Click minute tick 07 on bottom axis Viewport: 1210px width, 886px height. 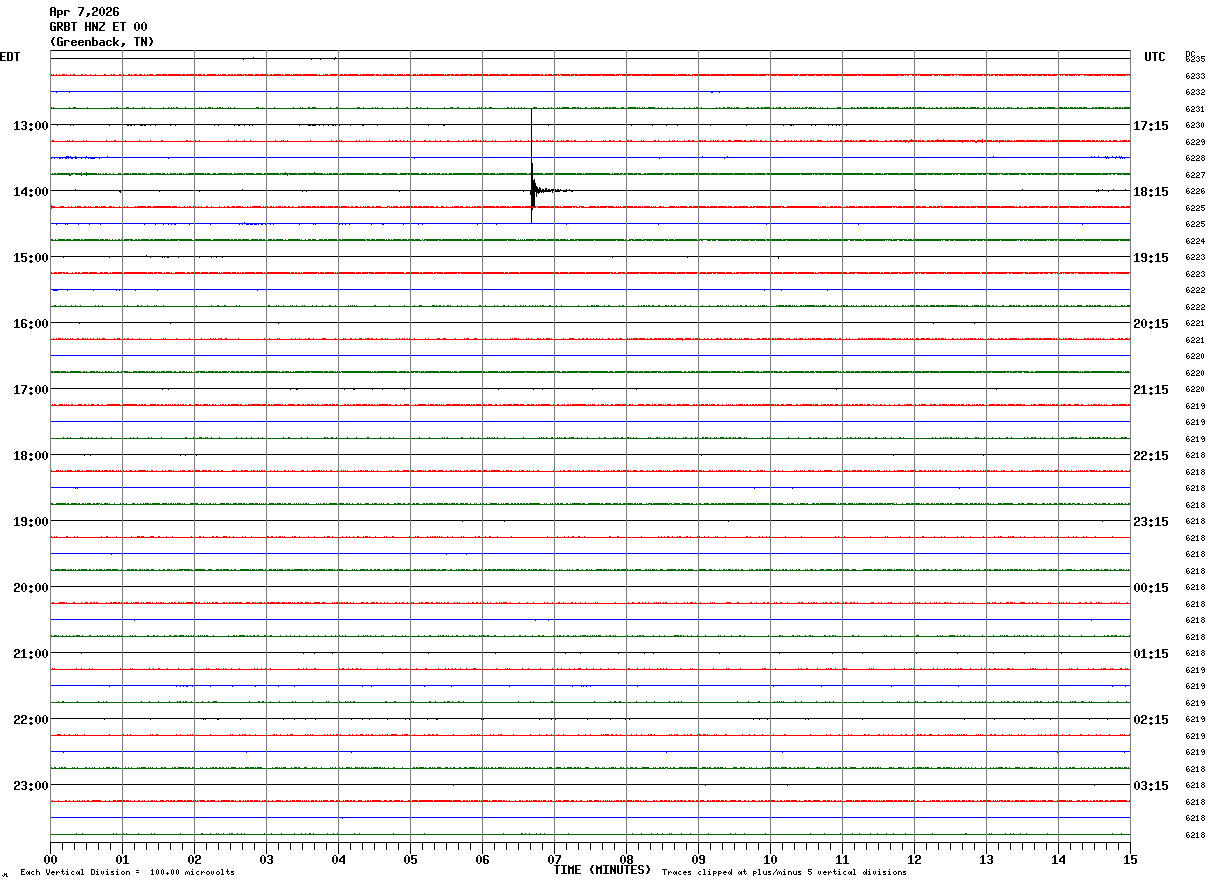tap(554, 859)
